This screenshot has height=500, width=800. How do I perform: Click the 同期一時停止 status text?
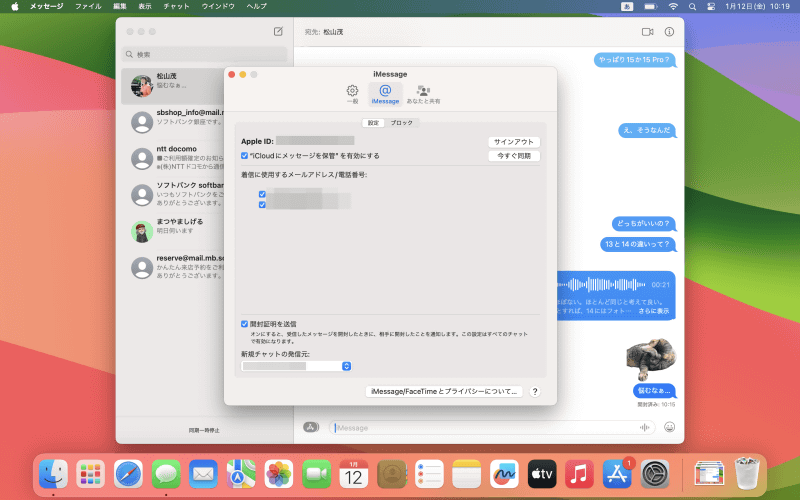pyautogui.click(x=204, y=430)
